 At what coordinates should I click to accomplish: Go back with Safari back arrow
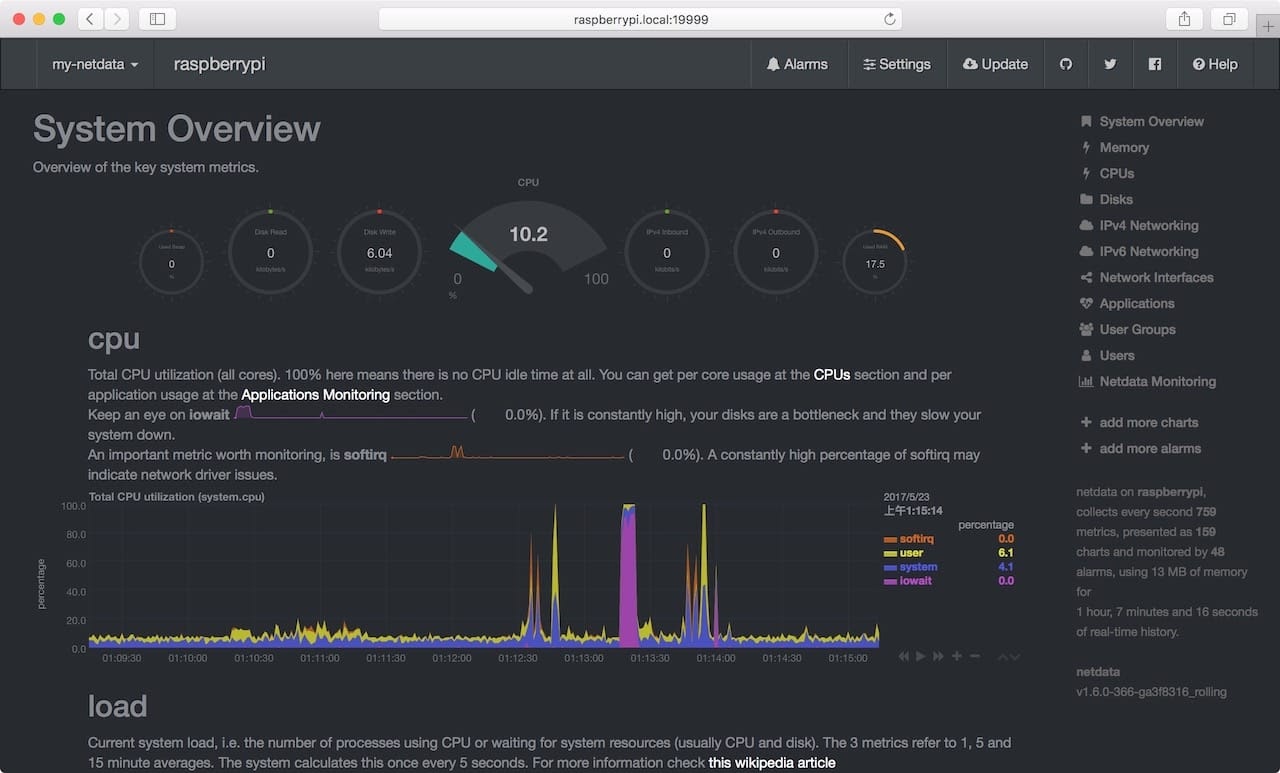[90, 18]
